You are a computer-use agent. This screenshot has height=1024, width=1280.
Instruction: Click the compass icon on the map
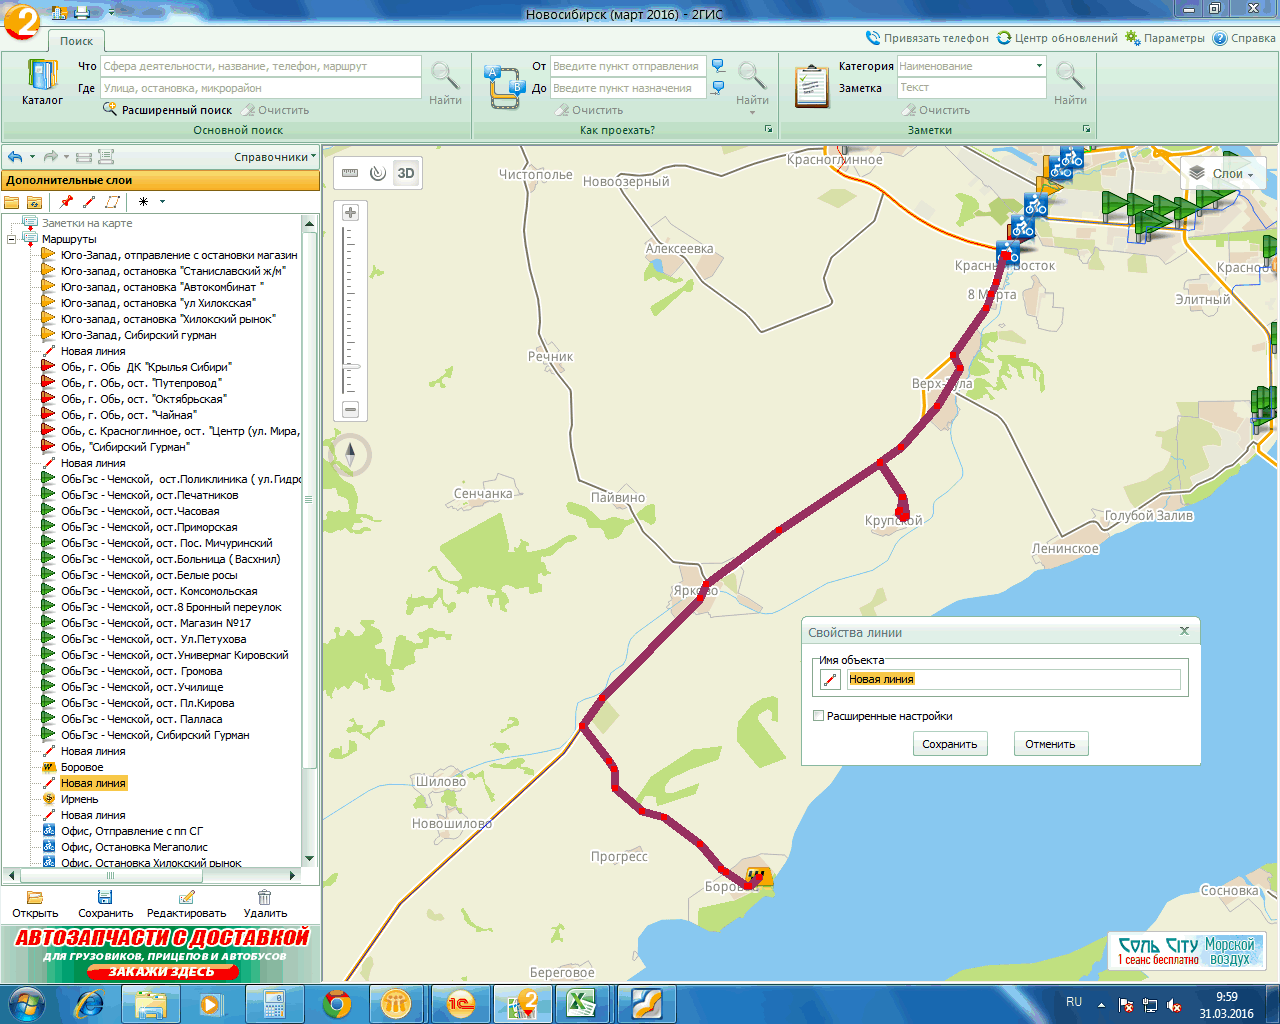tap(350, 456)
